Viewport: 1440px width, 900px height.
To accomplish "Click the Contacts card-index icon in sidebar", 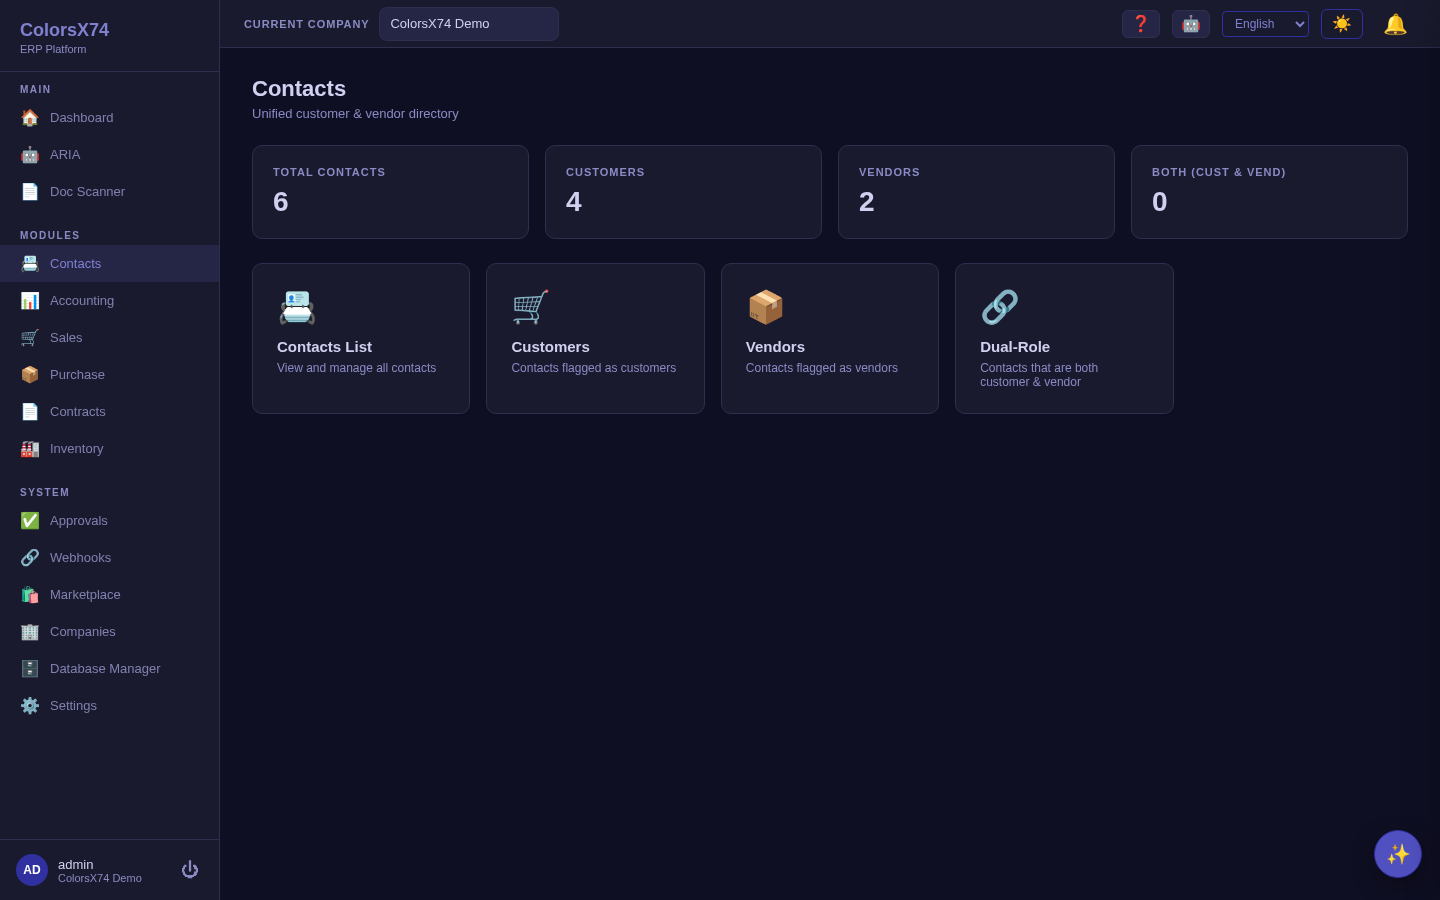I will tap(30, 264).
